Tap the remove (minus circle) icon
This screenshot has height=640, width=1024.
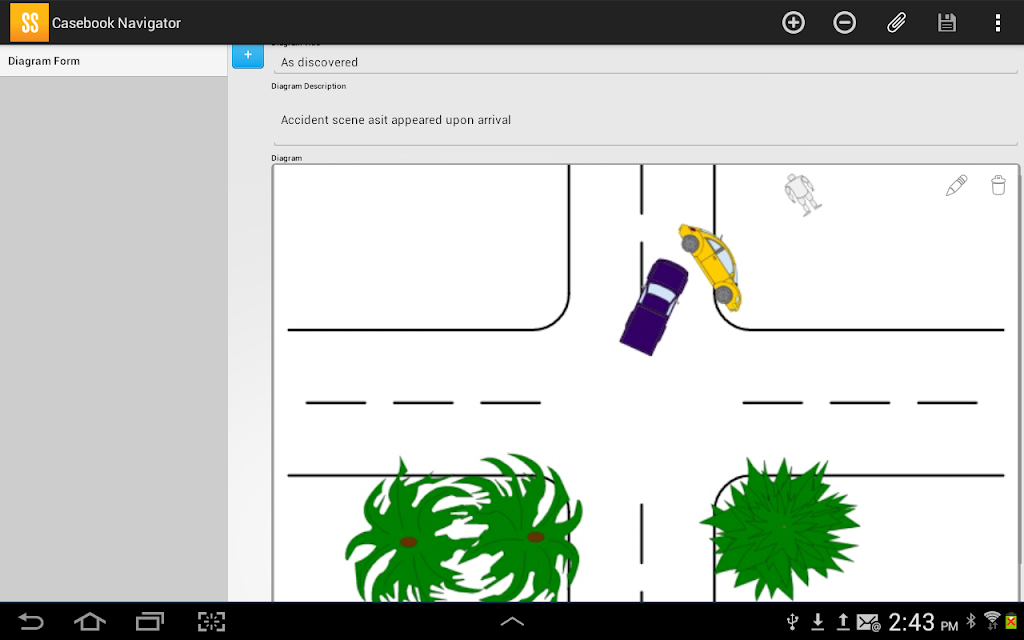coord(845,22)
